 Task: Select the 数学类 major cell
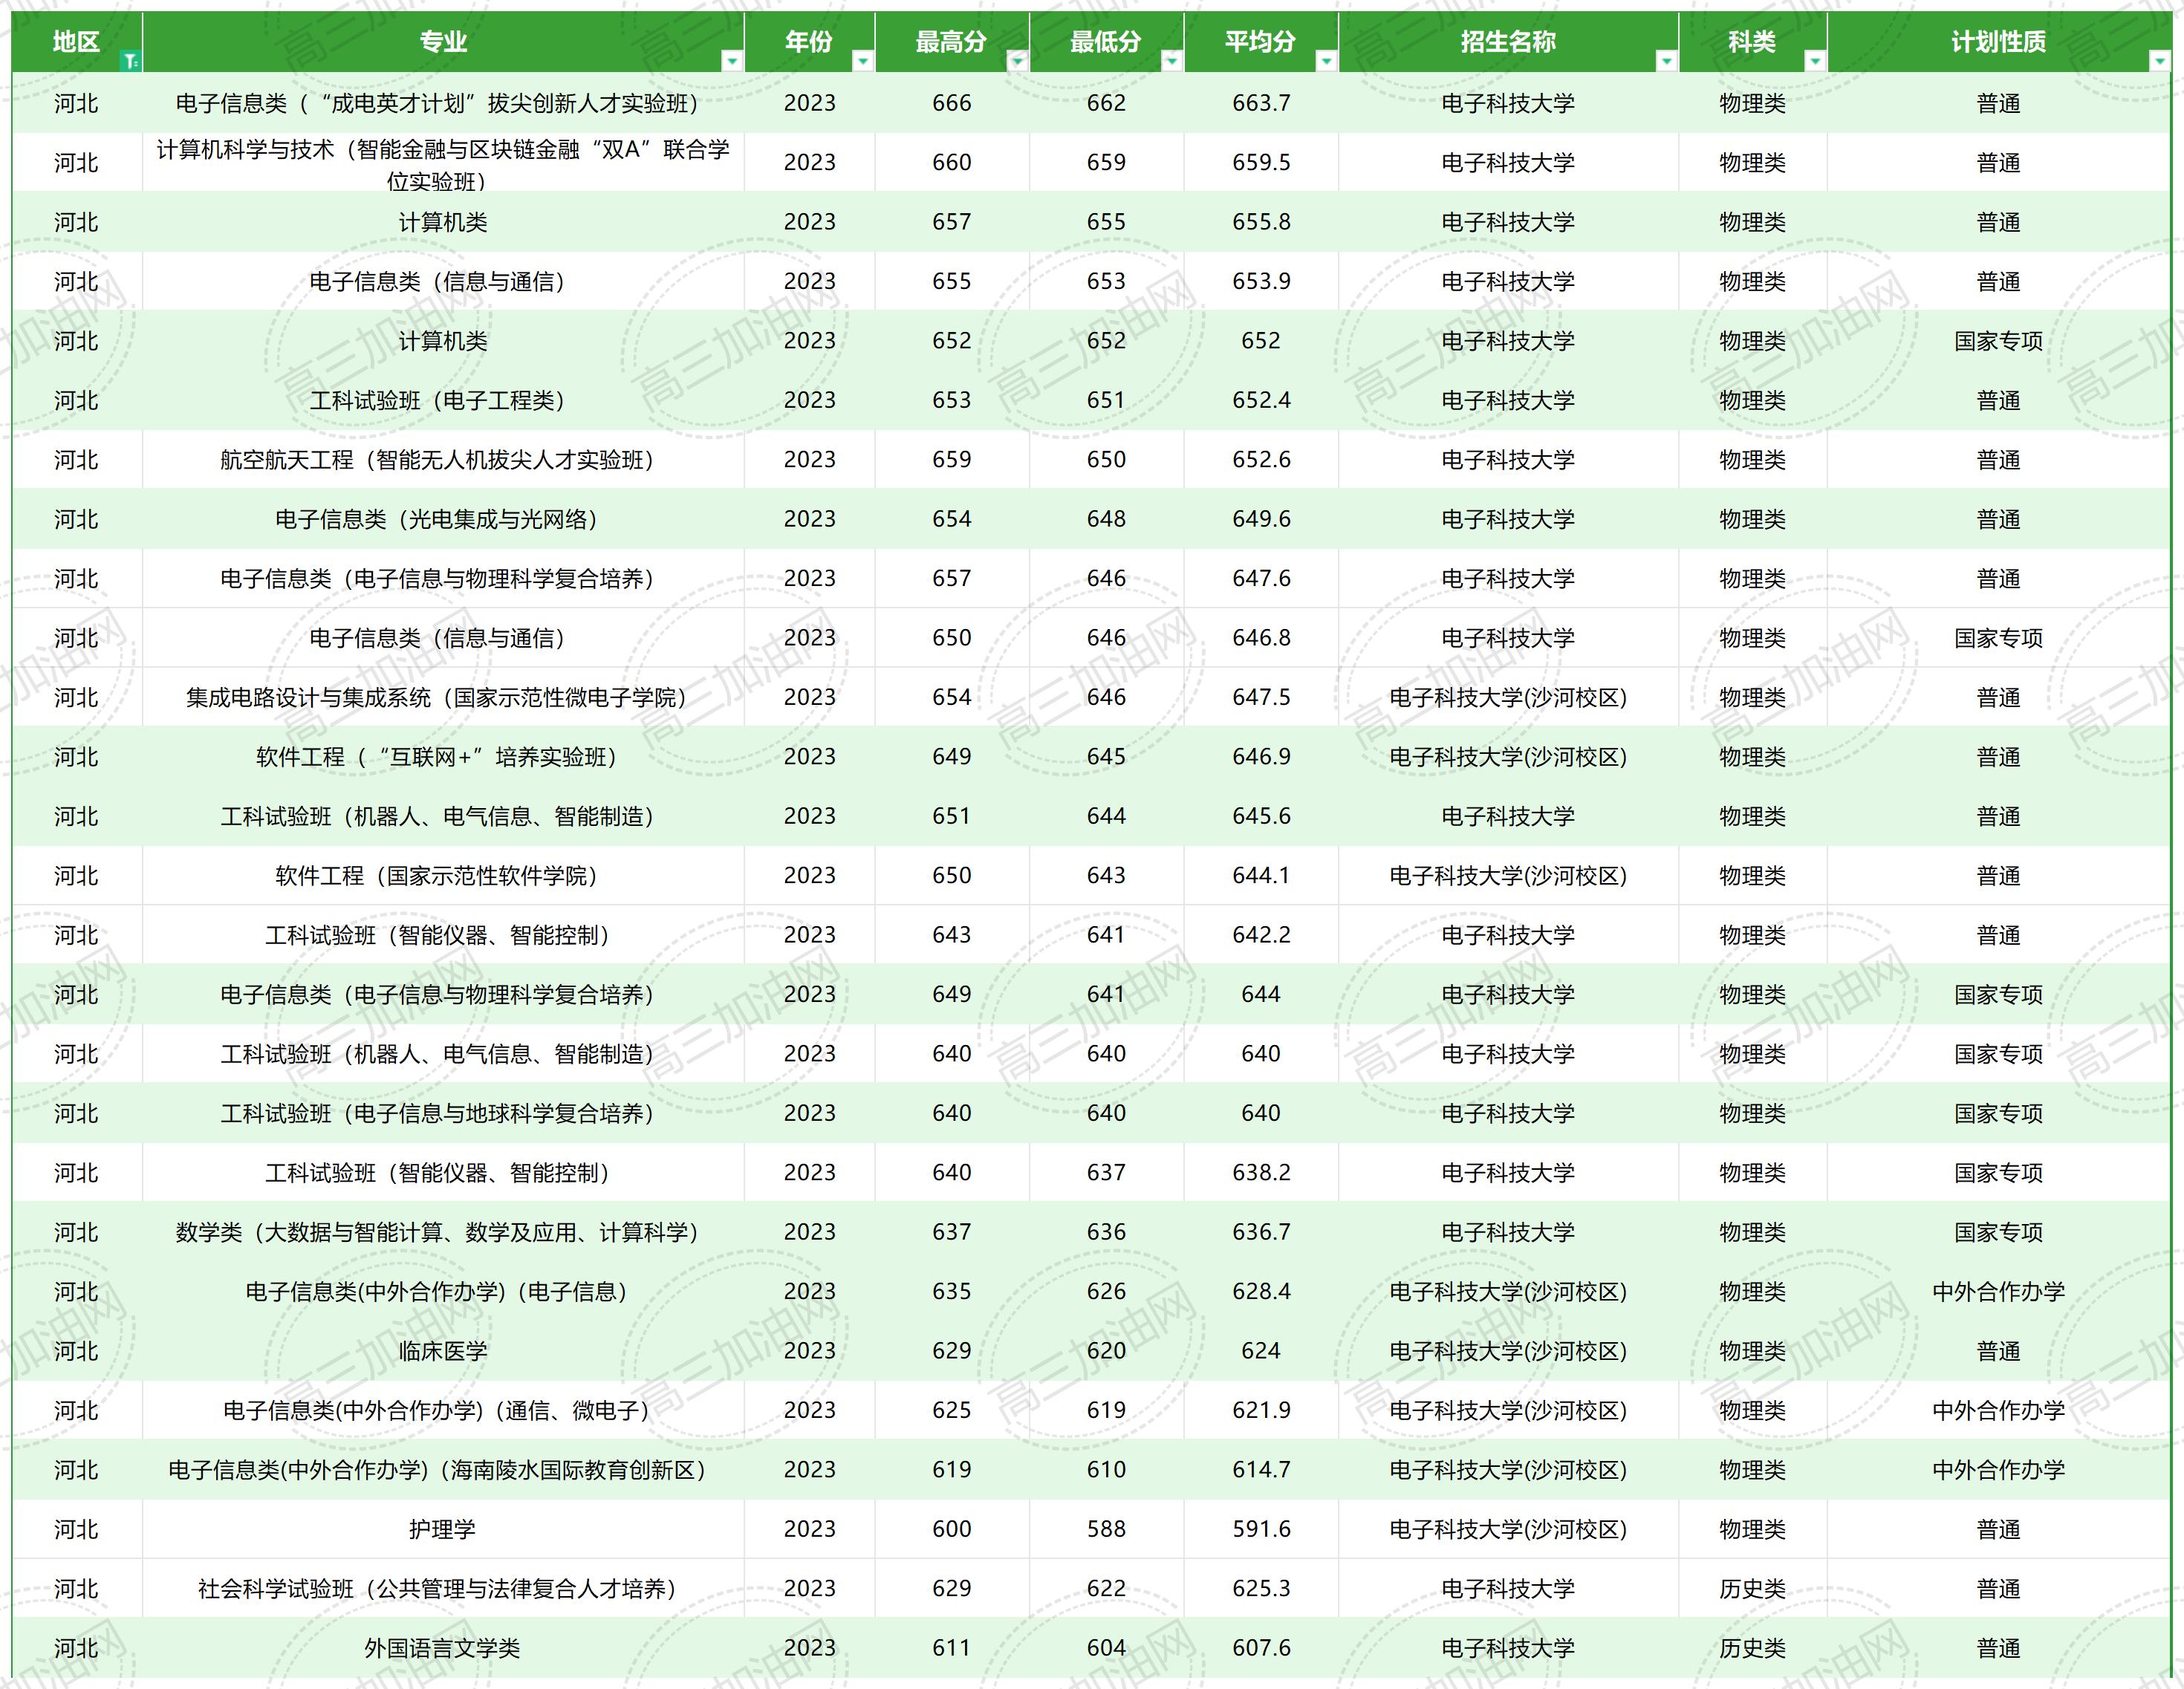(x=443, y=1232)
